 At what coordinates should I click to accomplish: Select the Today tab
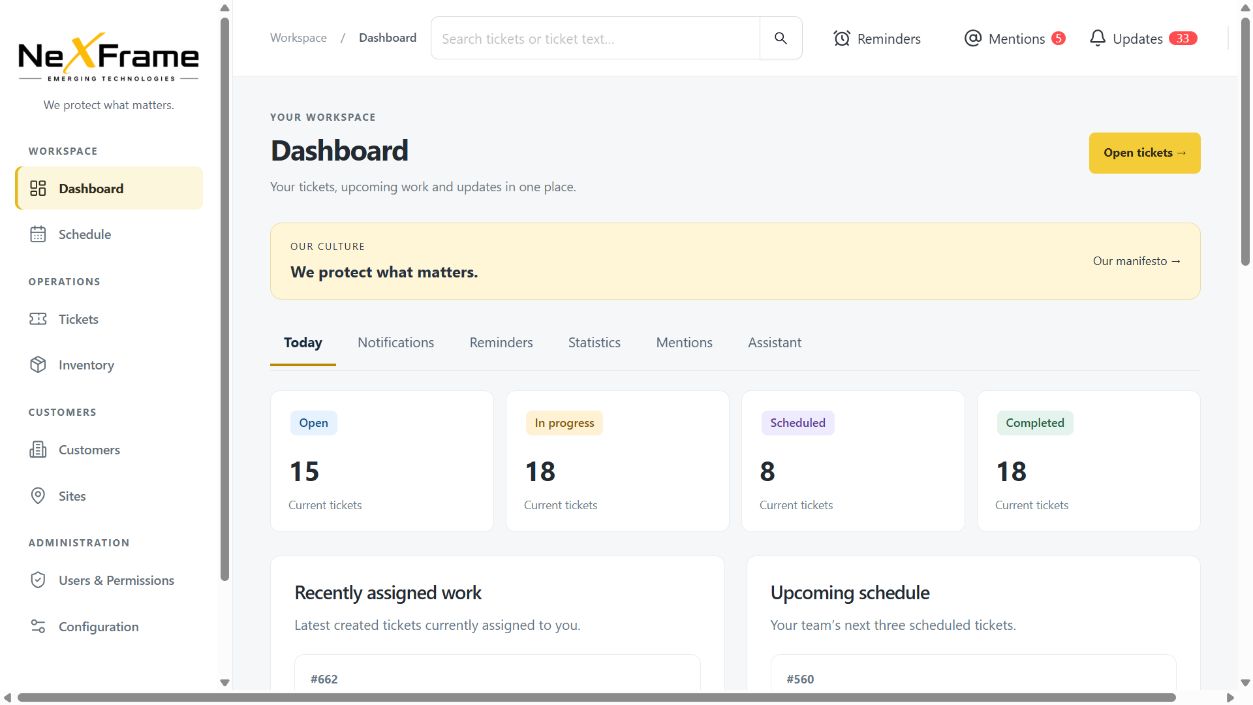(x=303, y=342)
